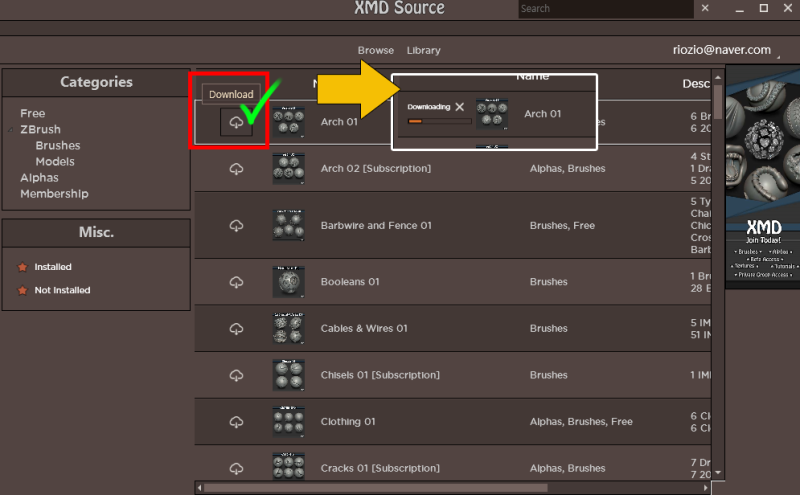The height and width of the screenshot is (495, 800).
Task: View Barbwire and Fence 01 thumbnail
Action: pos(288,225)
